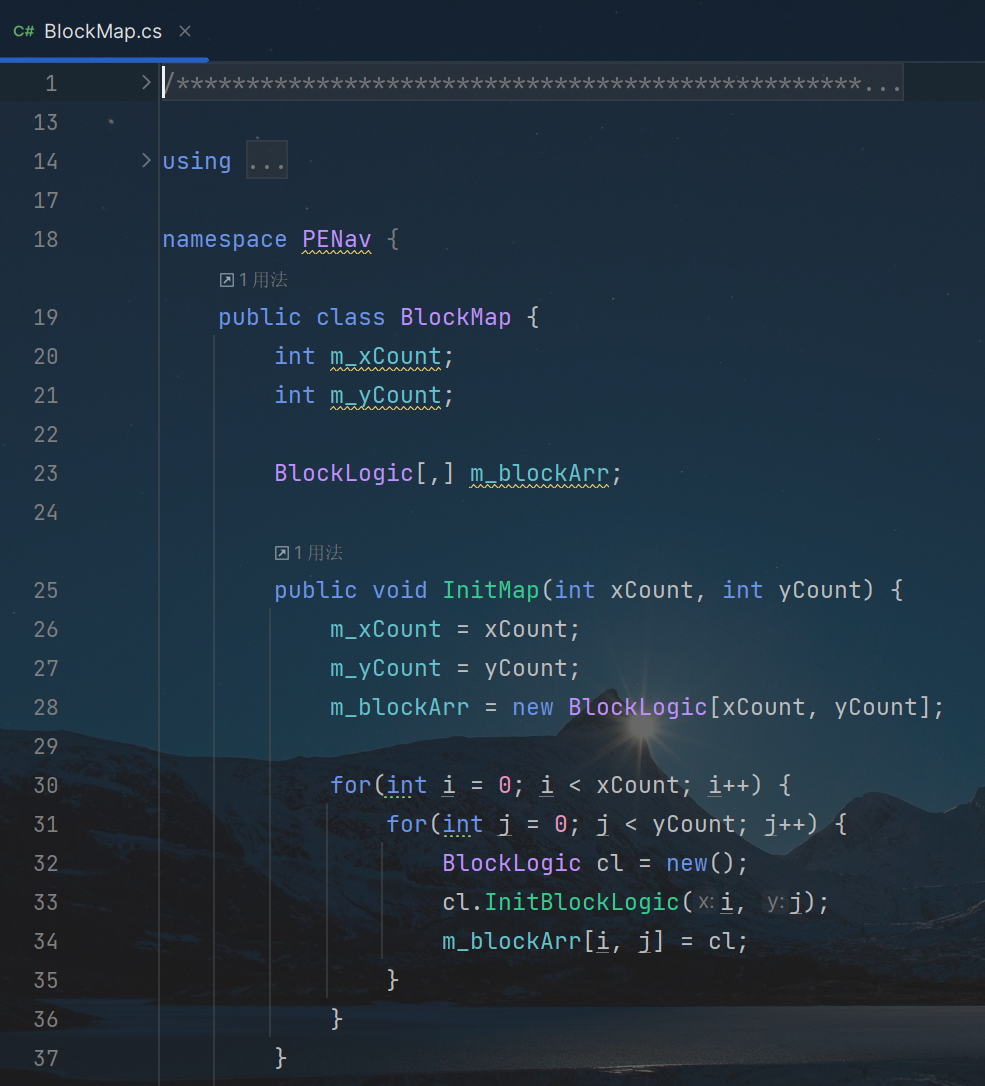Click the closing brace on line 37
The height and width of the screenshot is (1086, 985).
281,1058
